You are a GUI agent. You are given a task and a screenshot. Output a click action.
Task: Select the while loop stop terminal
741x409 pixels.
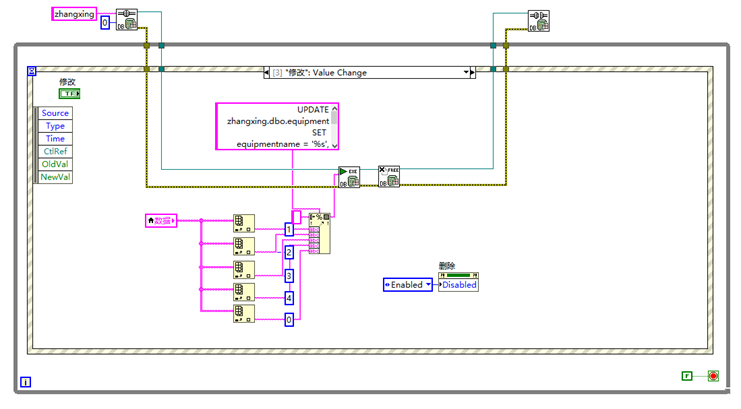pos(713,376)
